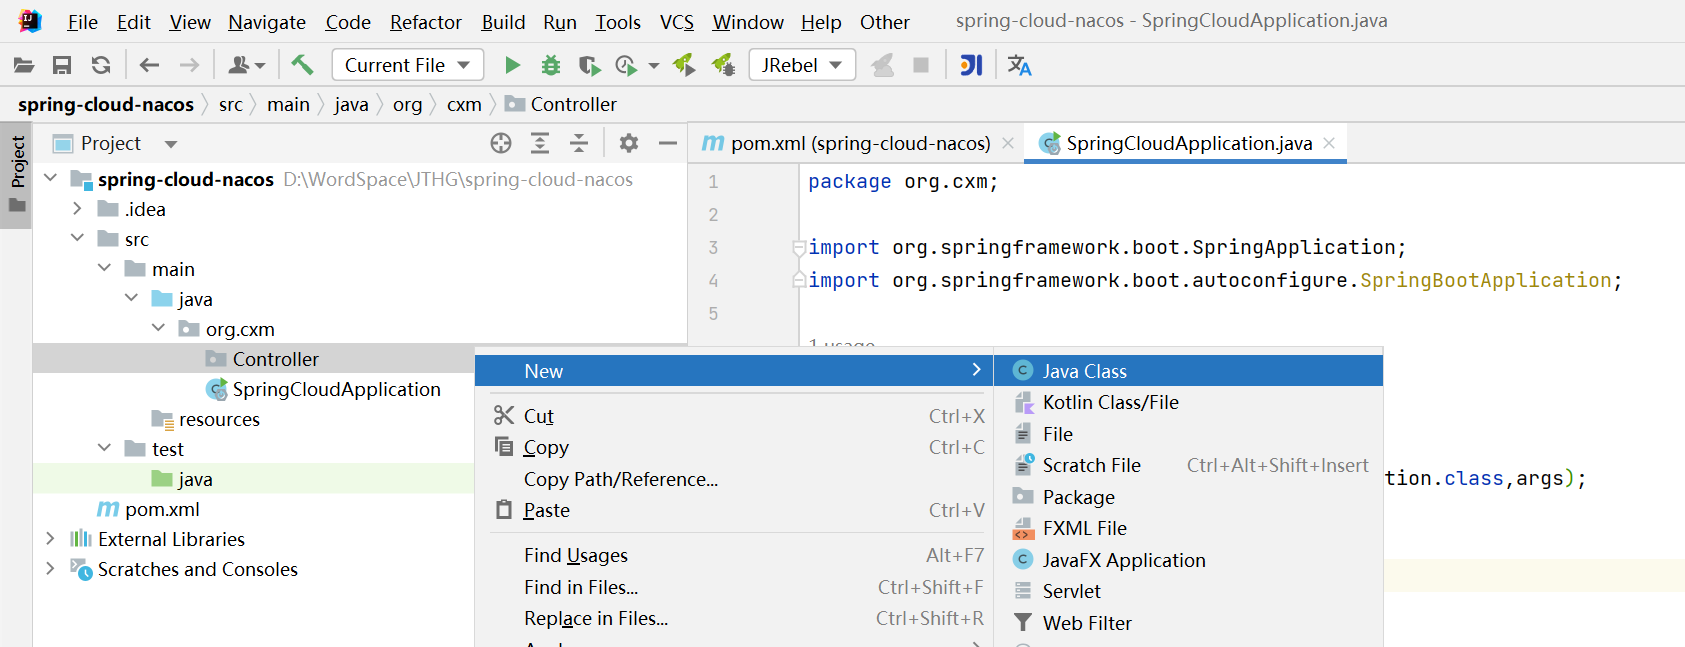Click the Expand All tree icon

[540, 144]
